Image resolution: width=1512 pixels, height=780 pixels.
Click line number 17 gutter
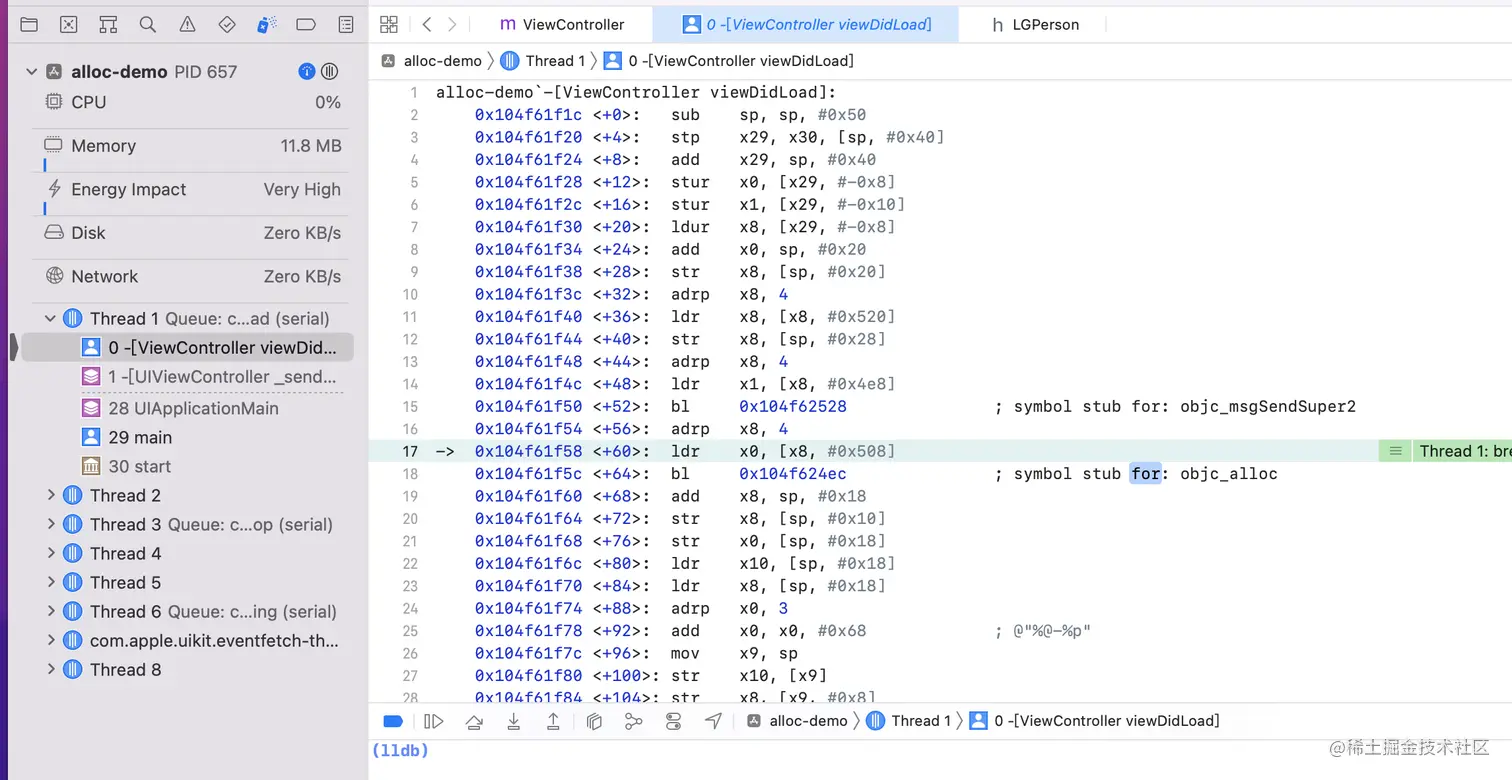point(410,451)
